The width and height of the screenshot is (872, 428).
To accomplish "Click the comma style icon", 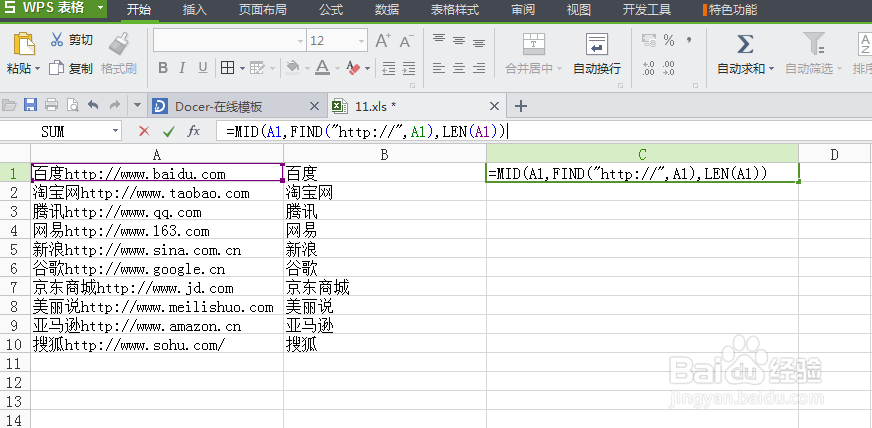I will pos(689,41).
